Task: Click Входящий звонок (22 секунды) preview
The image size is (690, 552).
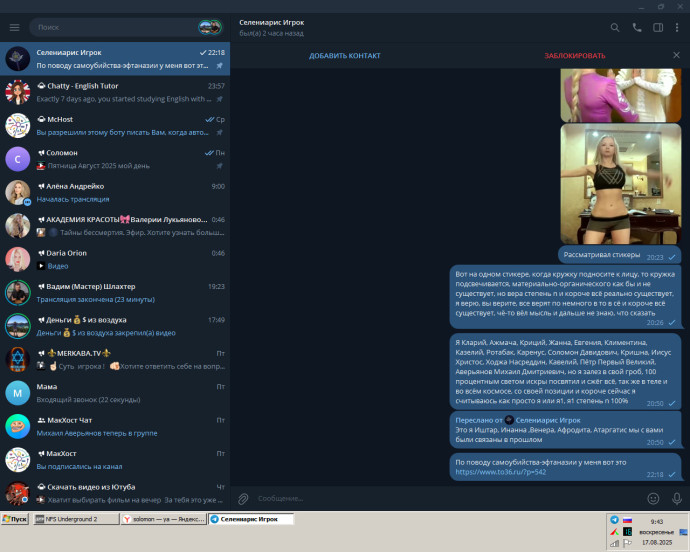Action: pyautogui.click(x=88, y=400)
